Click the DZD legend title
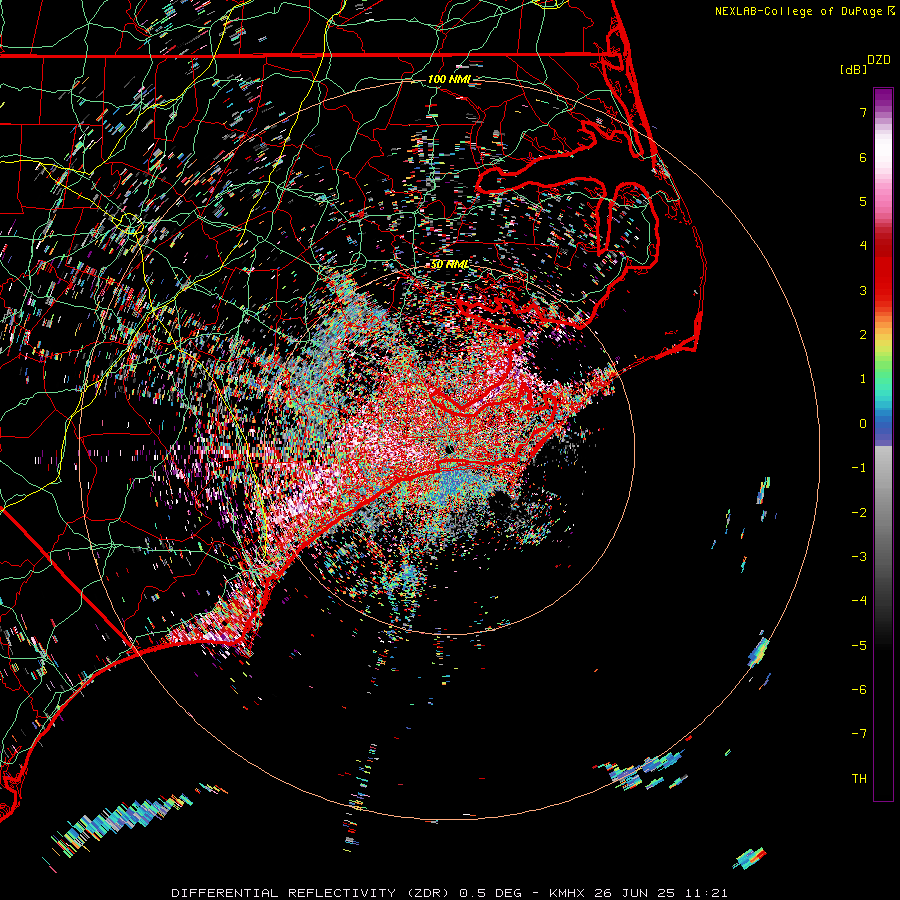 click(x=879, y=60)
